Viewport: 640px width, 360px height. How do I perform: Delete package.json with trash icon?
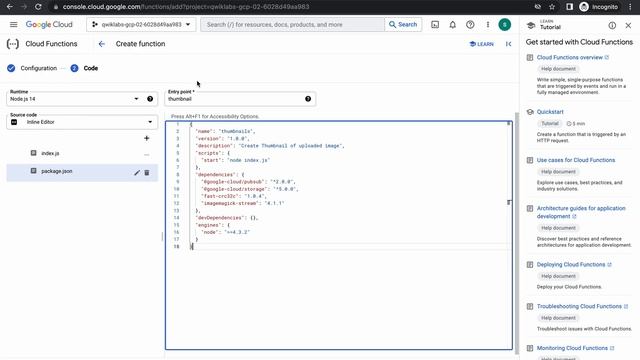point(147,173)
